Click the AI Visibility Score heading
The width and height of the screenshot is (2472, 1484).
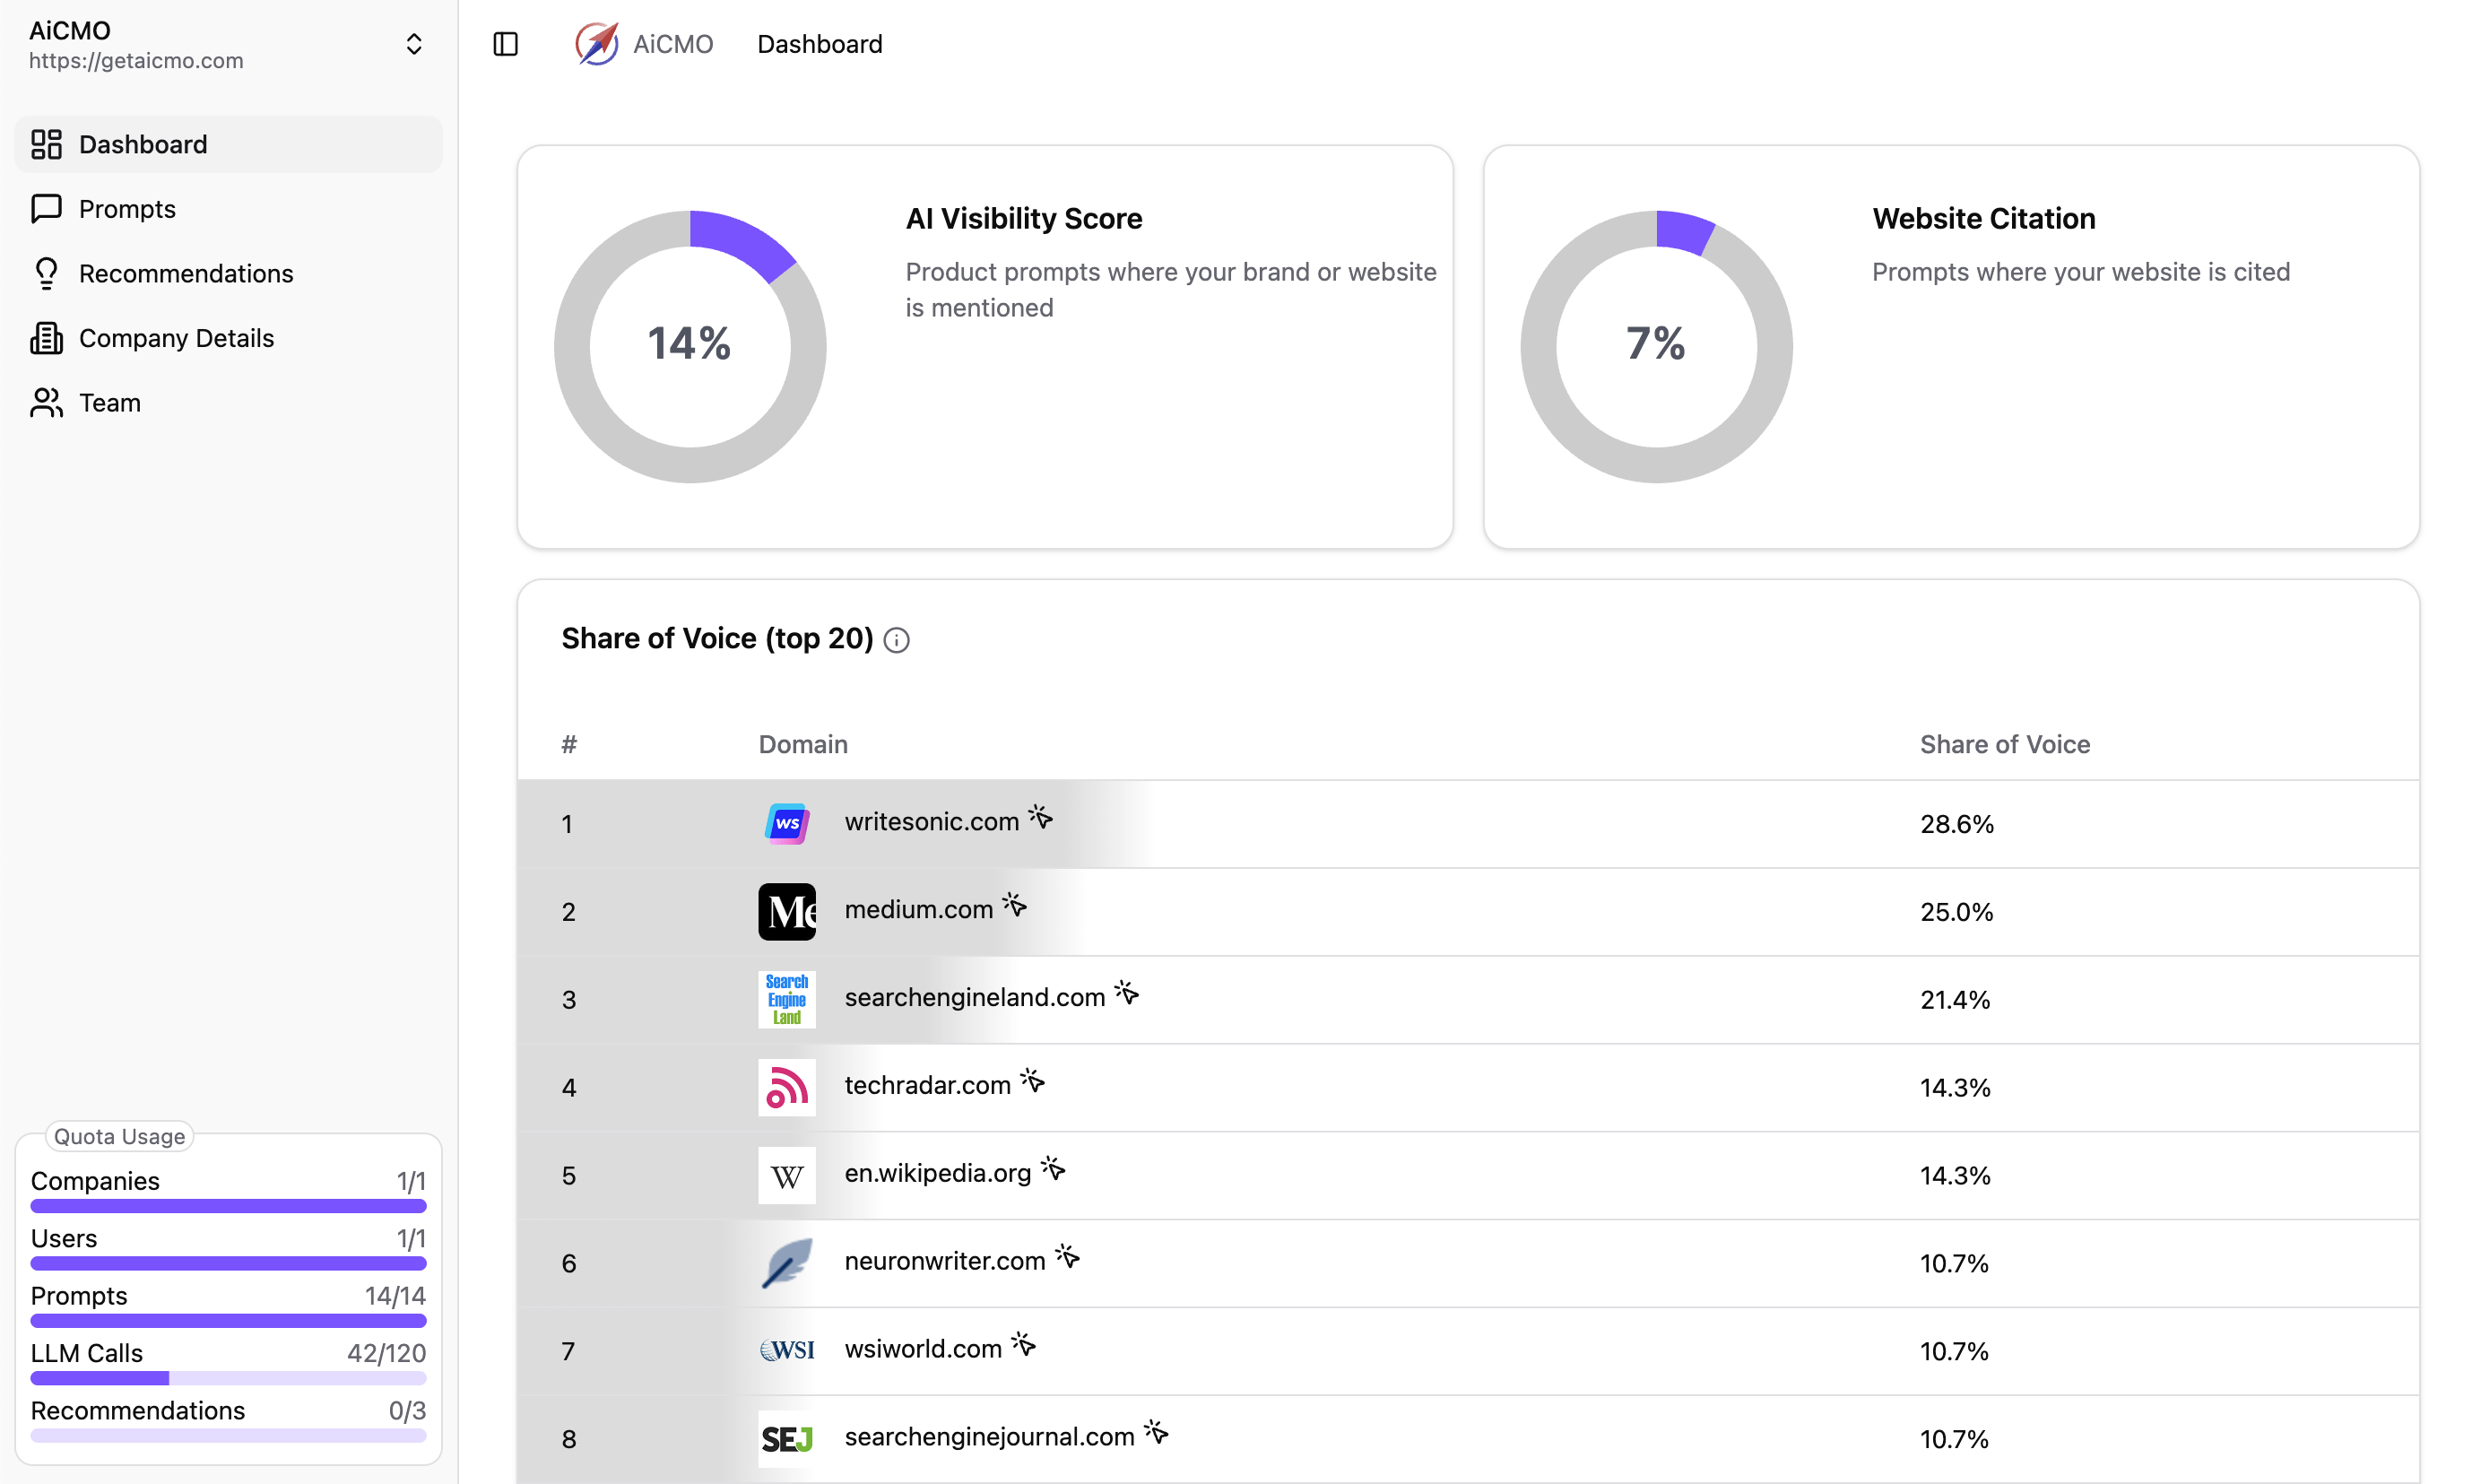(1024, 219)
